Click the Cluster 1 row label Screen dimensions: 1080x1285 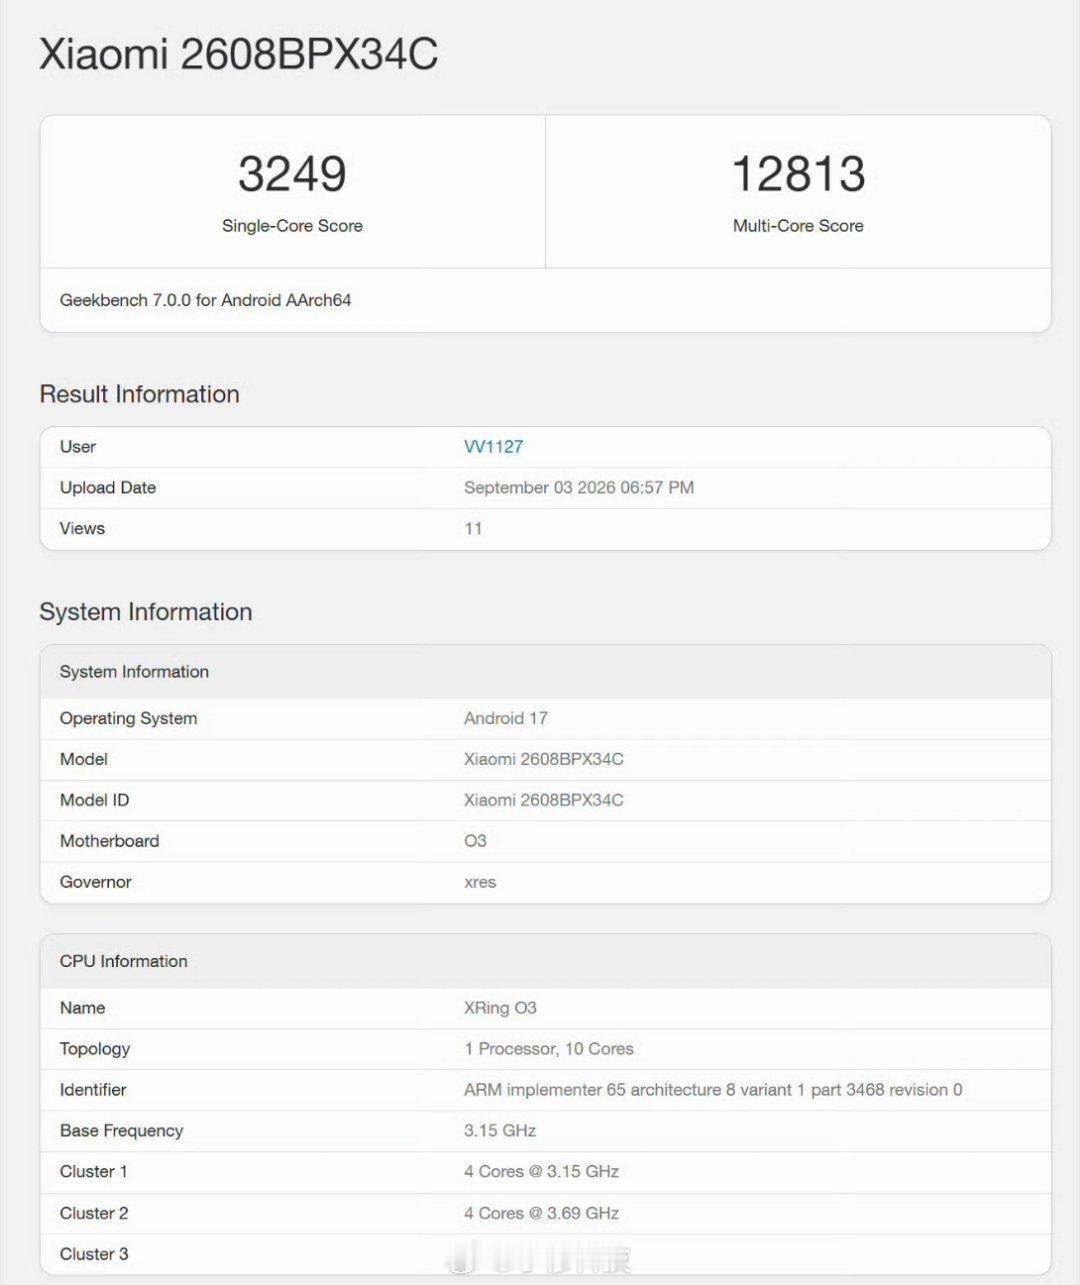tap(94, 1172)
